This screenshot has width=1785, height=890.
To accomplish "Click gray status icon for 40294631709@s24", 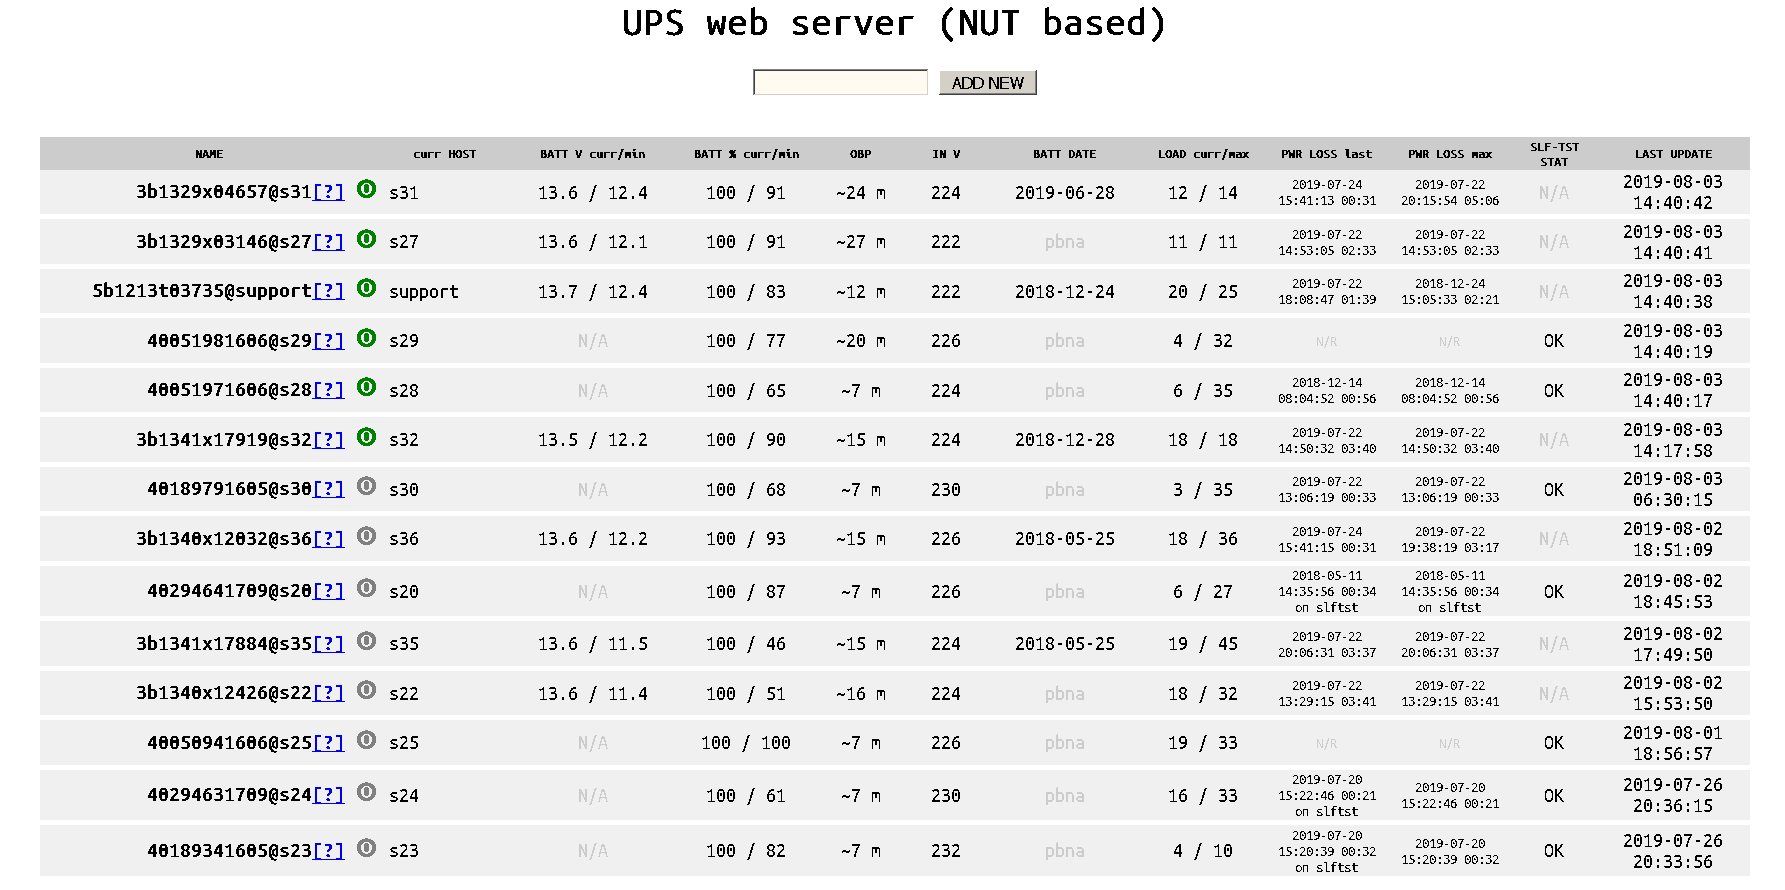I will pos(367,793).
